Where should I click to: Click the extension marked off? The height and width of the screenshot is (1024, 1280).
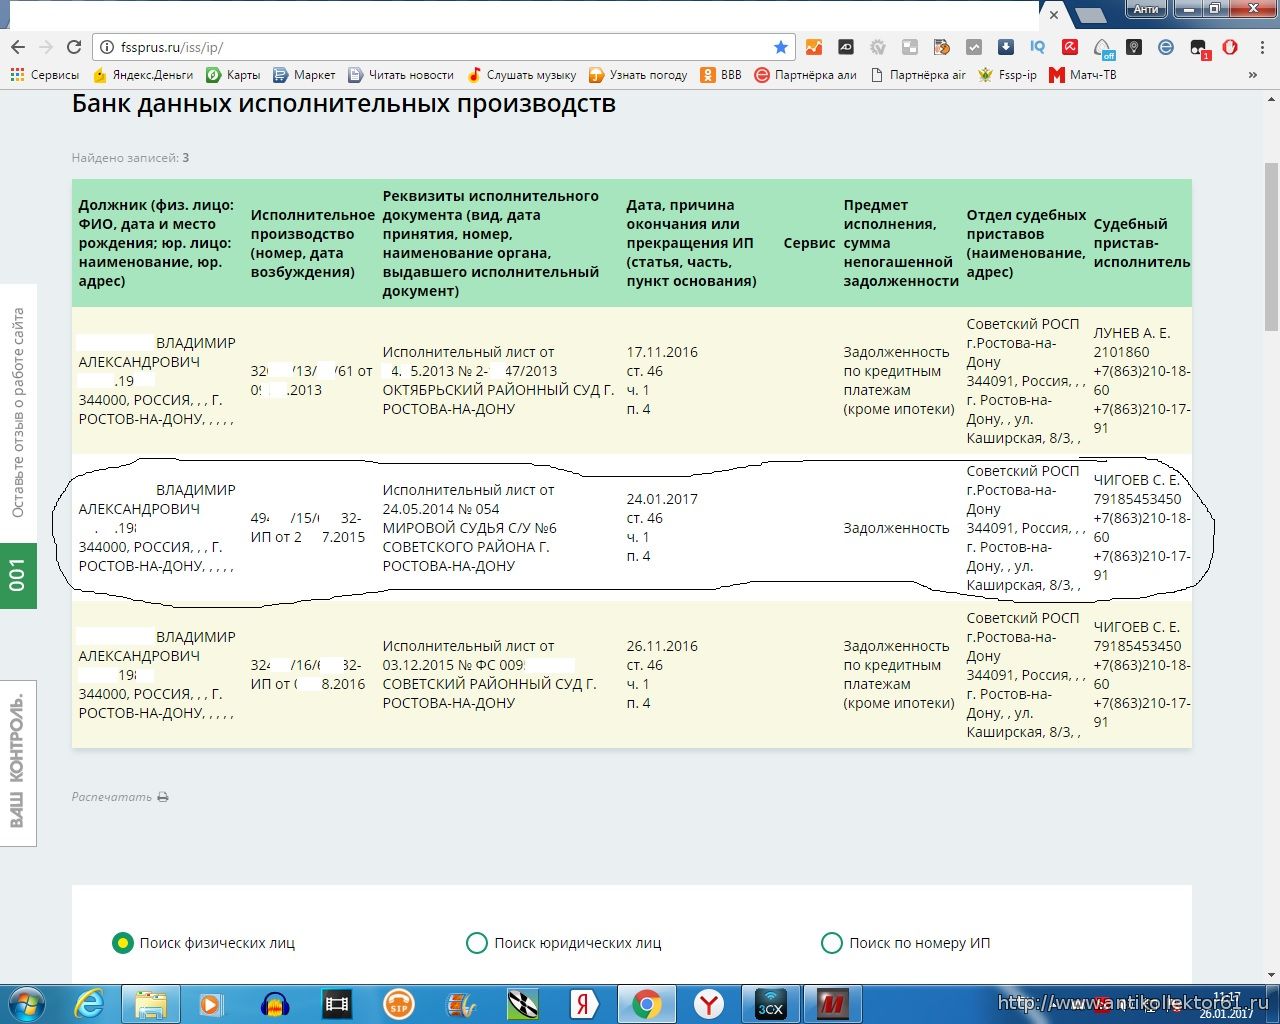pyautogui.click(x=1102, y=48)
